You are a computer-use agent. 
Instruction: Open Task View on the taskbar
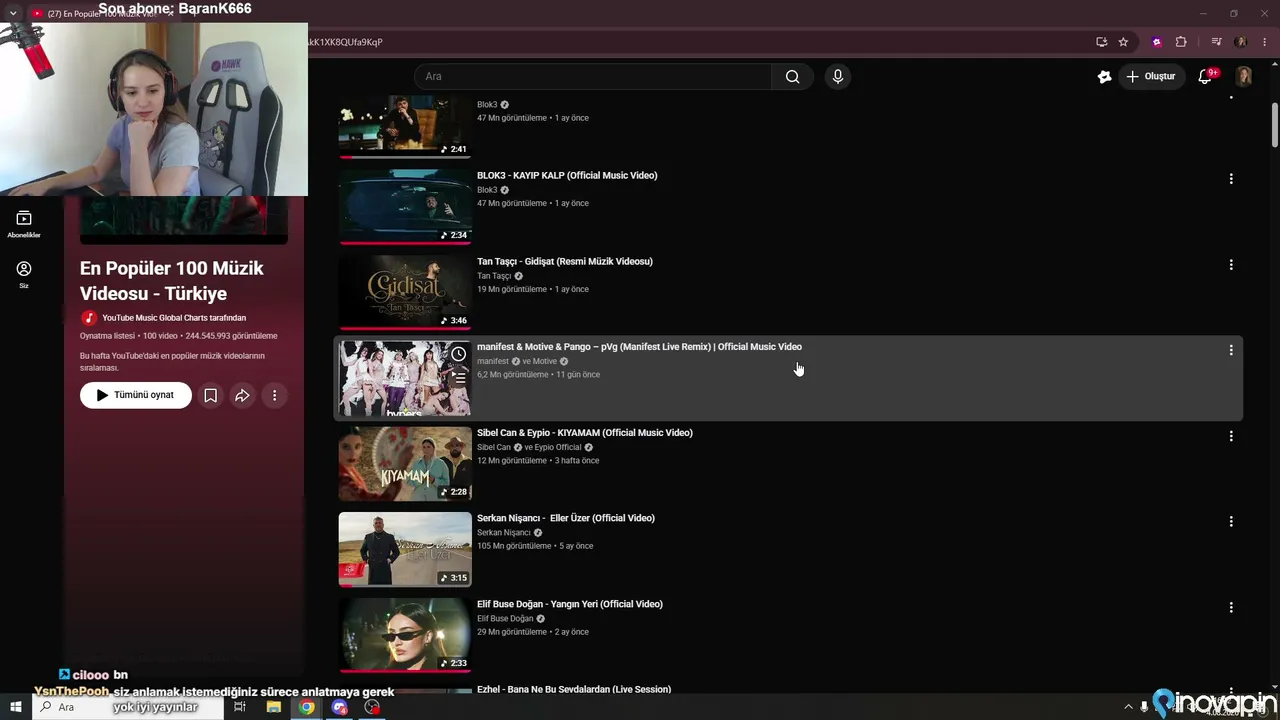click(x=240, y=707)
